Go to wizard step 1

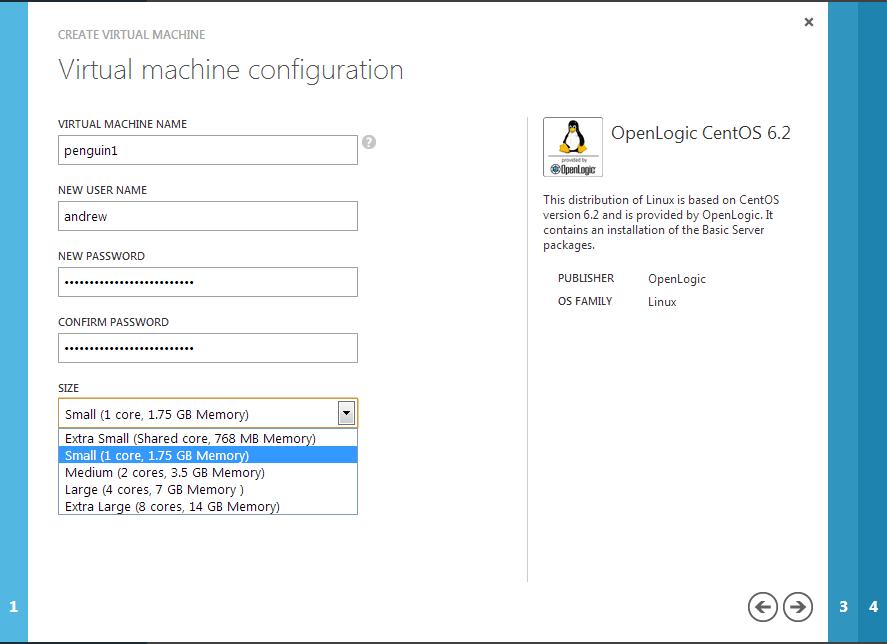pos(14,606)
